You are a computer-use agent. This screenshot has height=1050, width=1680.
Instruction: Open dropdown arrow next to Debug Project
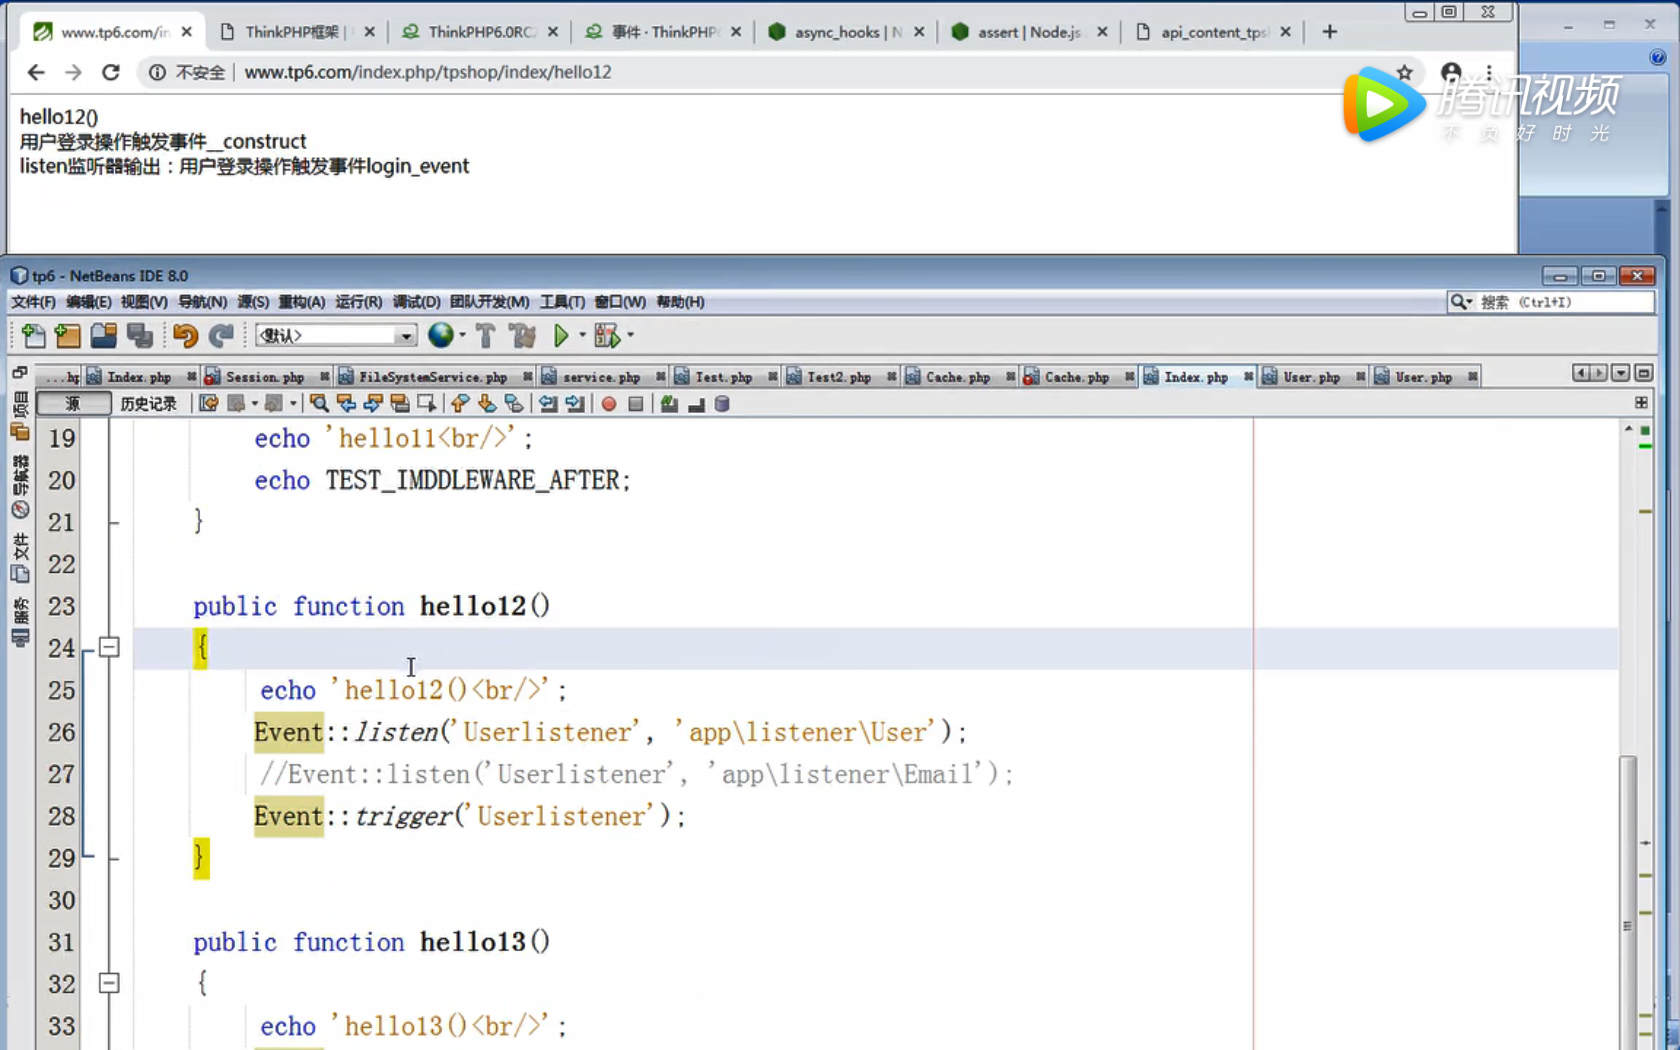pyautogui.click(x=630, y=336)
